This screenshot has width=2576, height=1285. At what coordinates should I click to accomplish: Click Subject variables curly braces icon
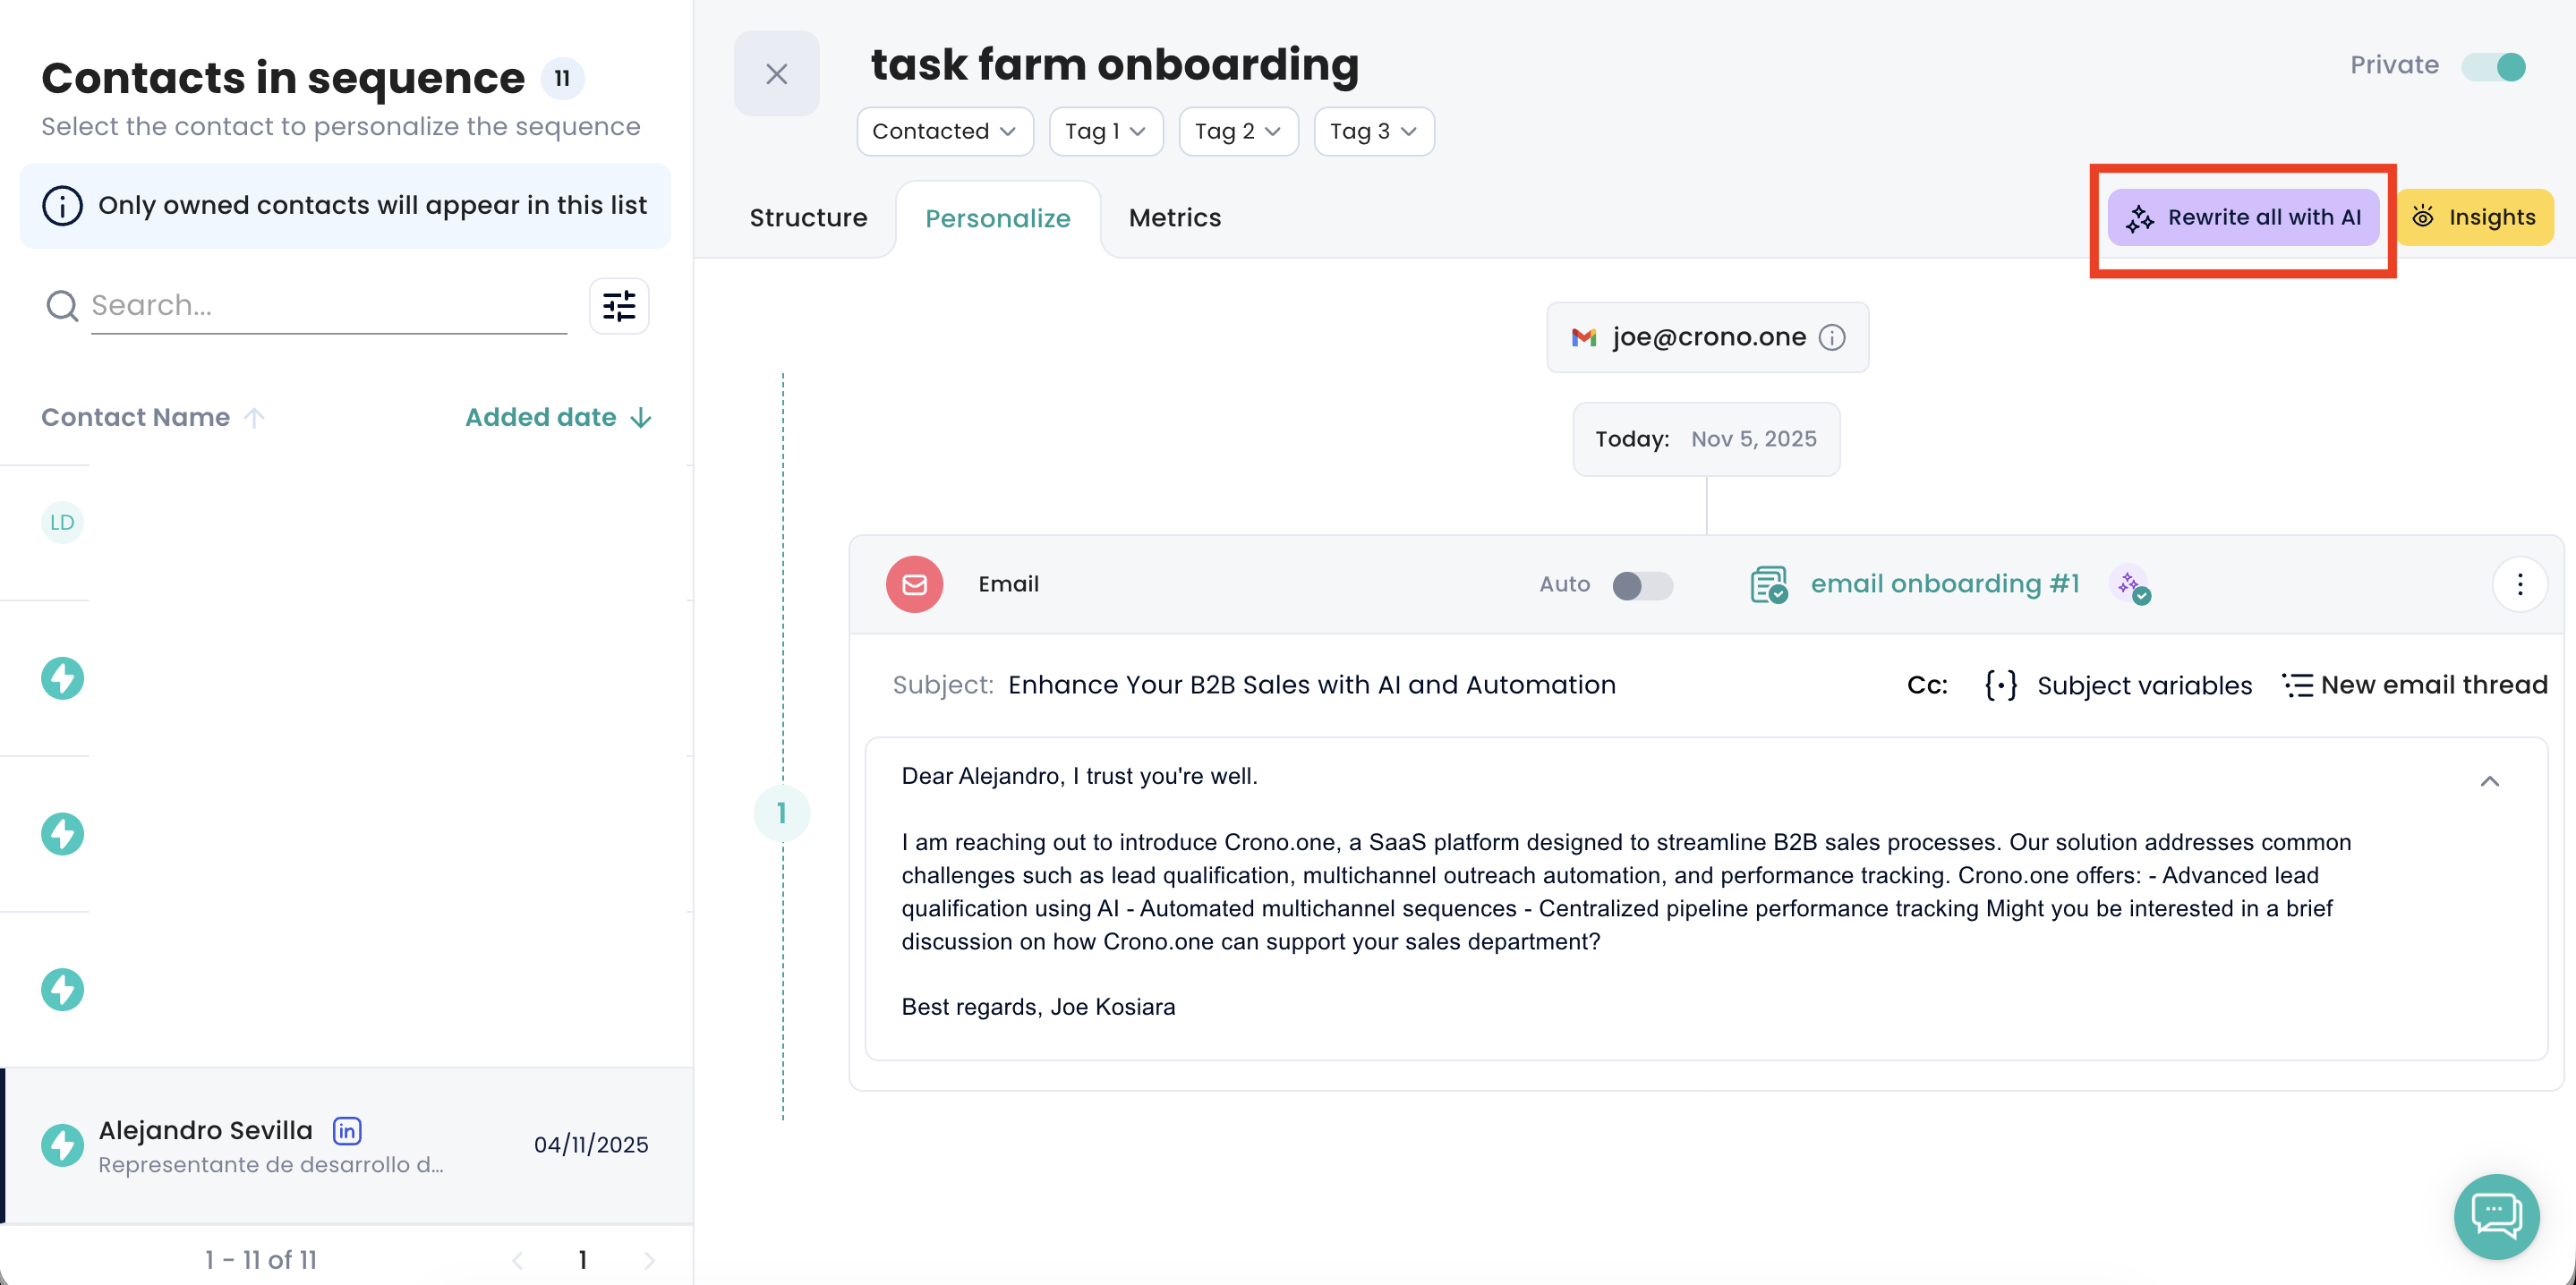[2000, 685]
